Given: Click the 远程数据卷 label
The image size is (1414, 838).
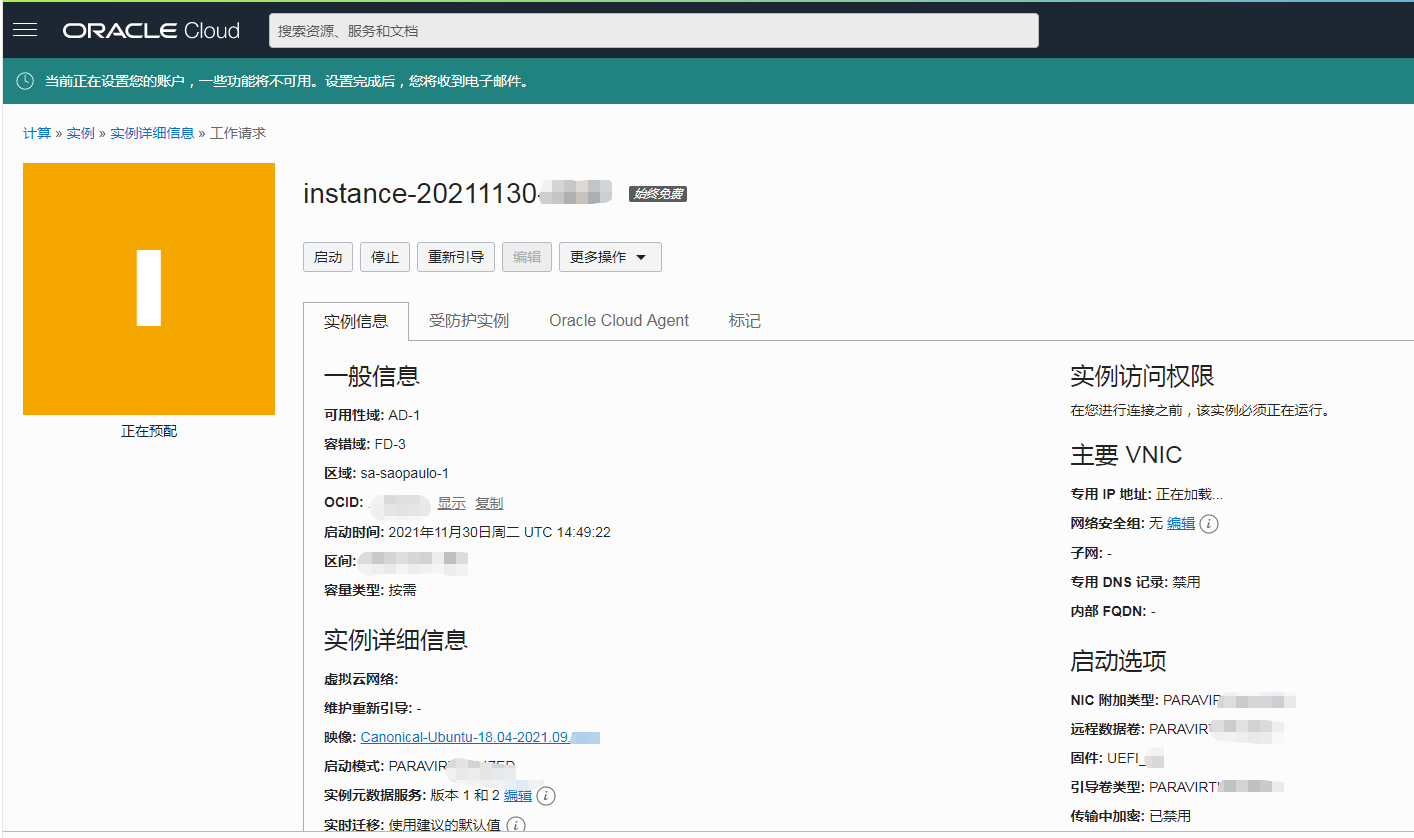Looking at the screenshot, I should click(1108, 729).
